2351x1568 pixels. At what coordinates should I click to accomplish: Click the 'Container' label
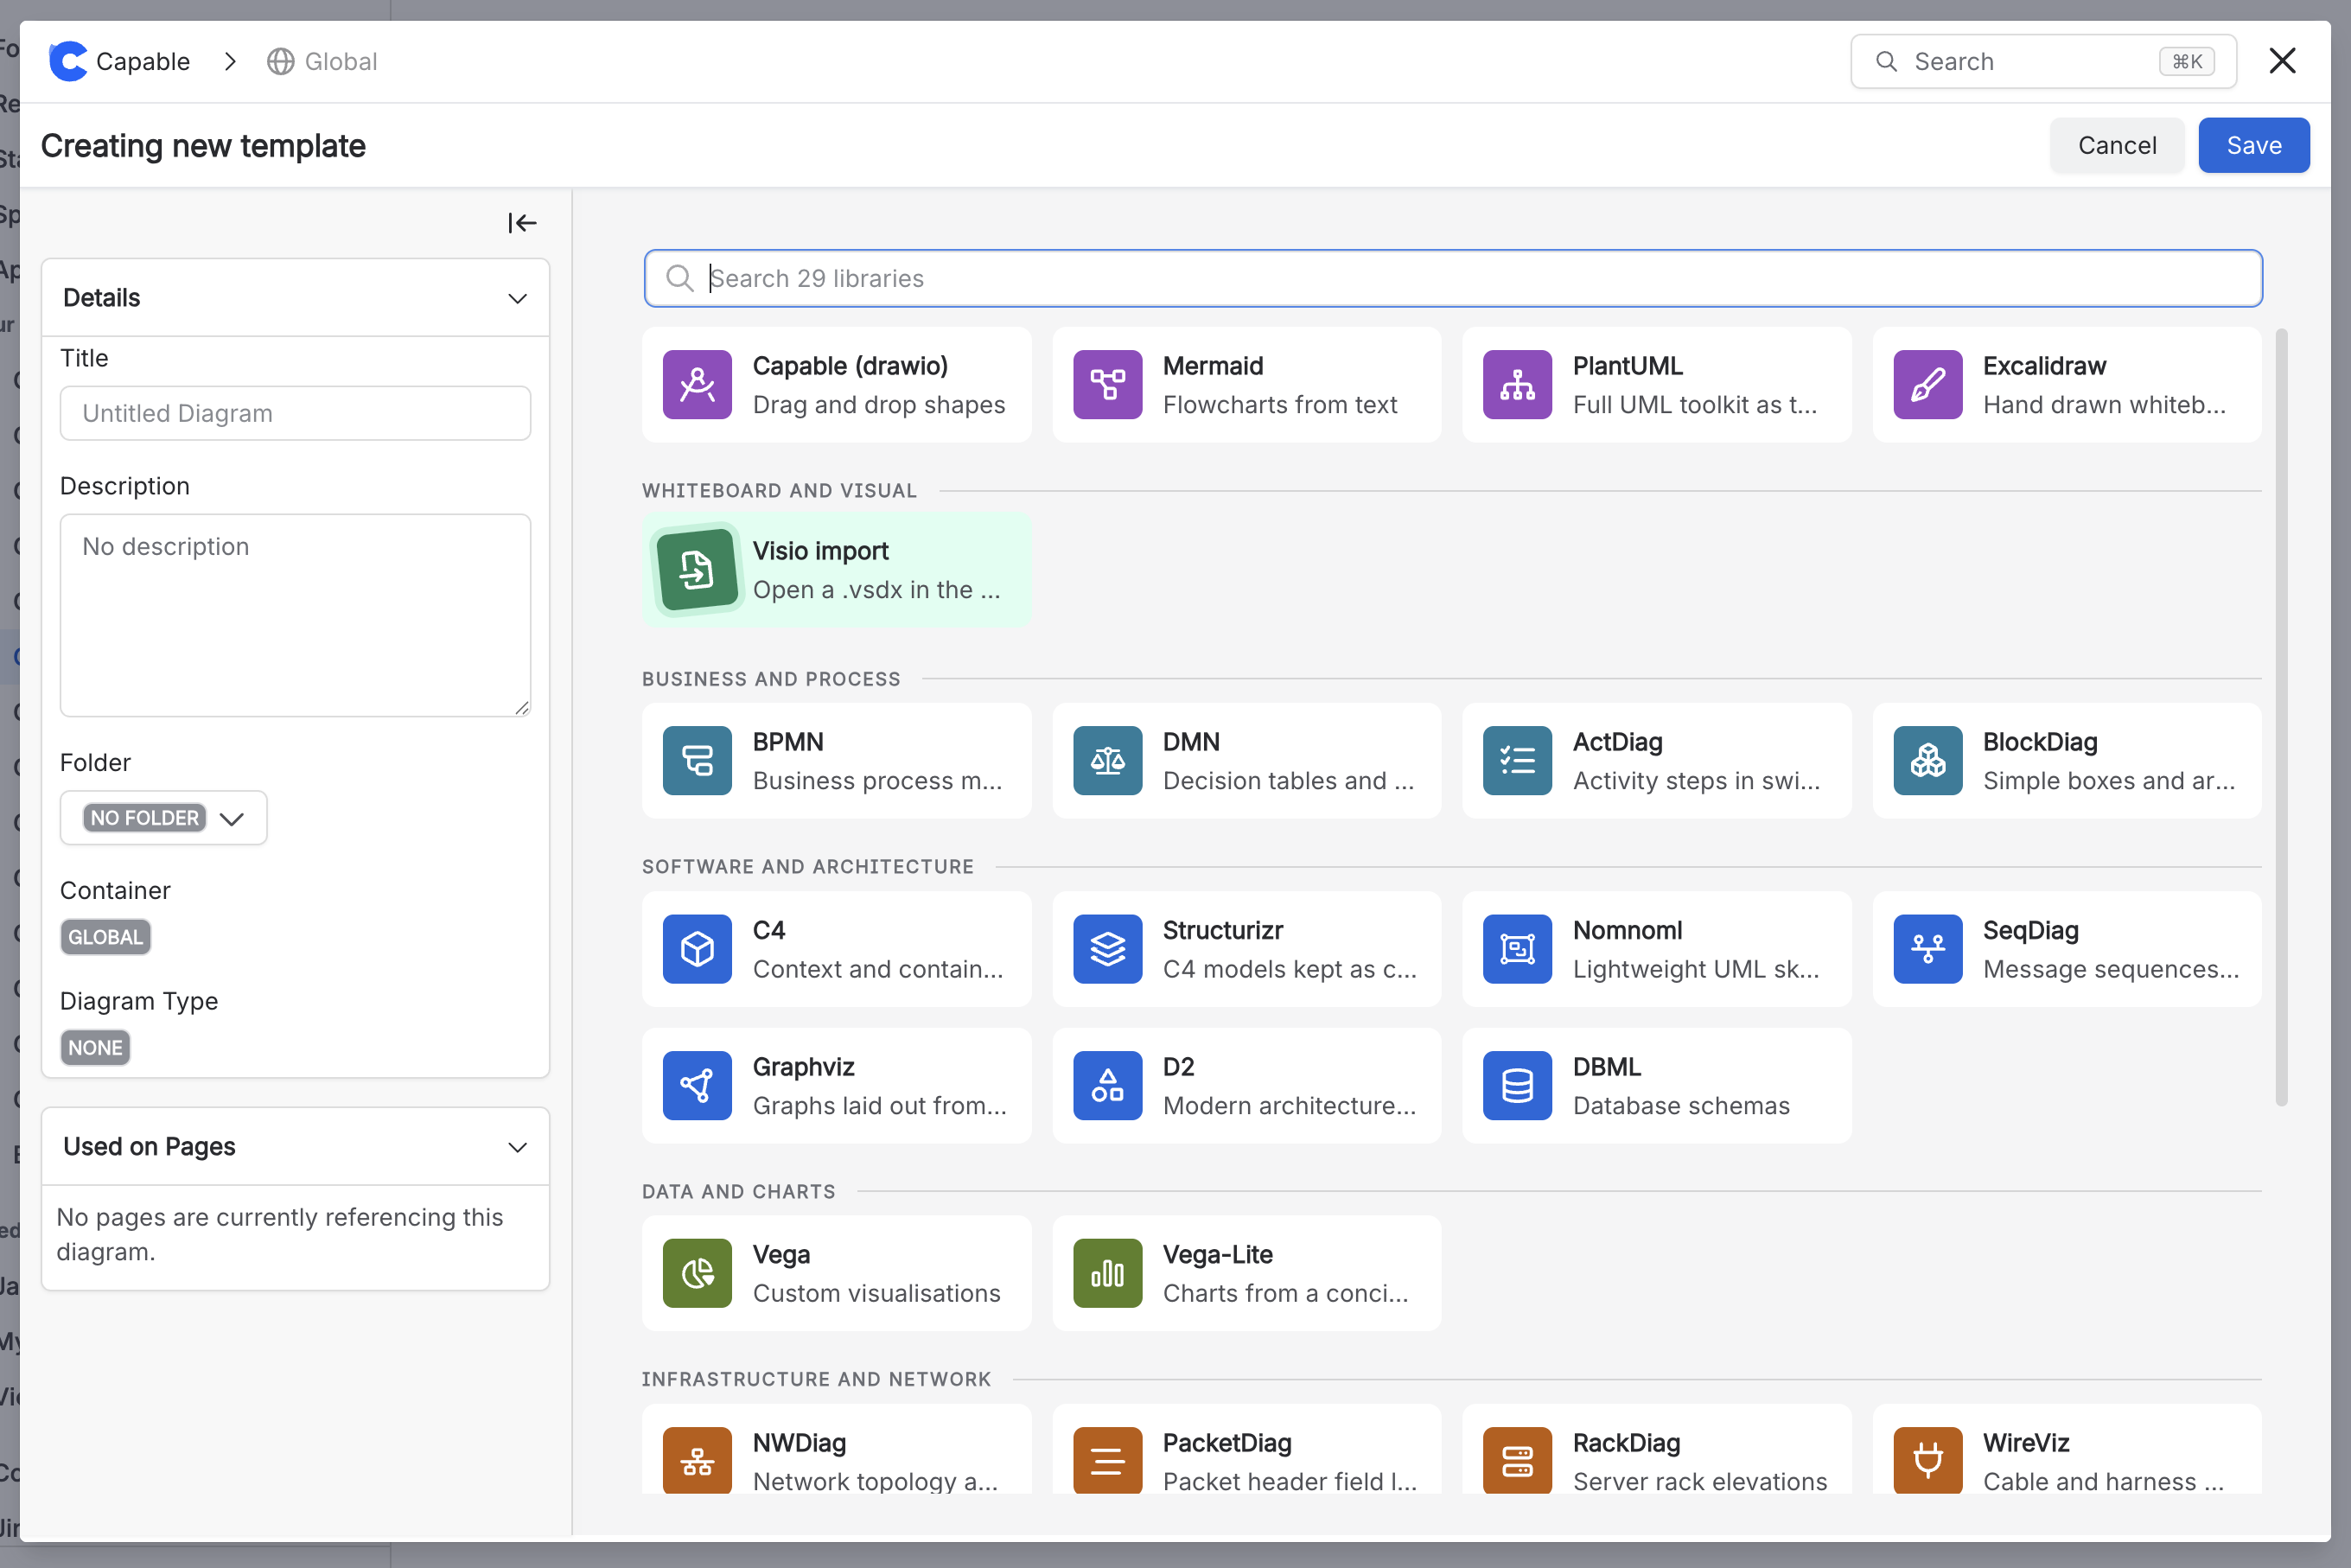(x=115, y=890)
